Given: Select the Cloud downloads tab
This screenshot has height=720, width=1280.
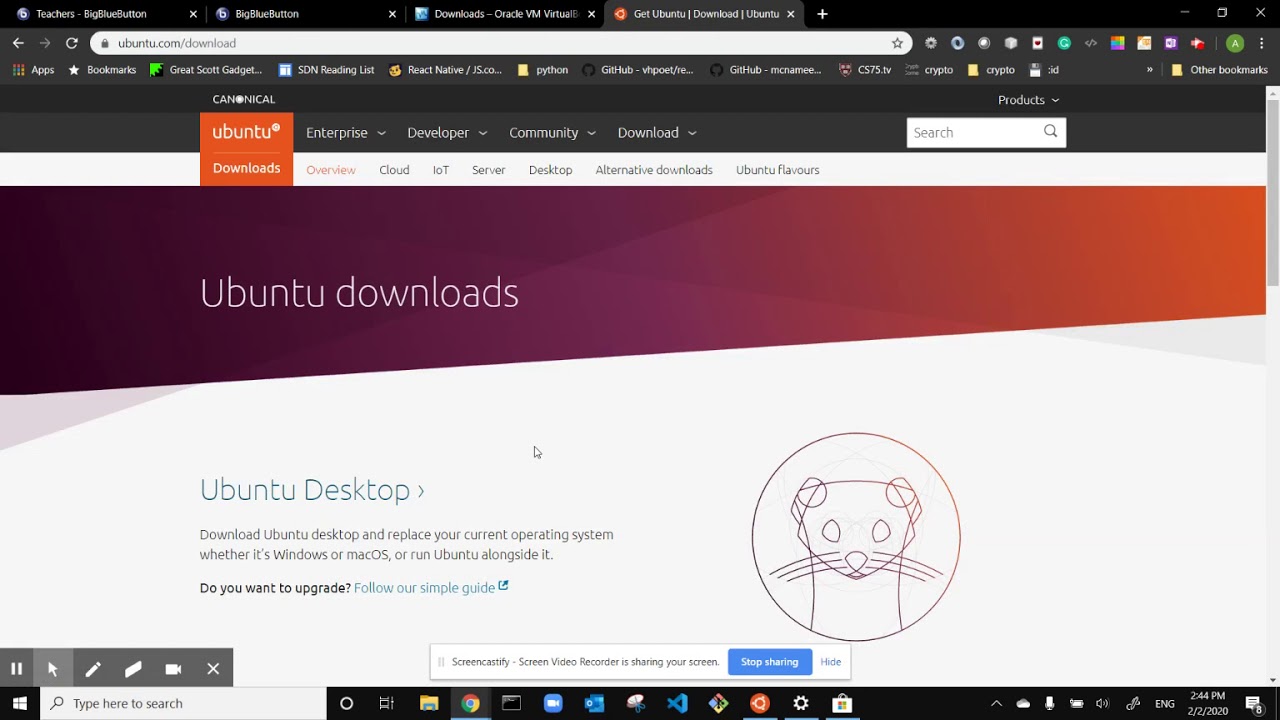Looking at the screenshot, I should 394,170.
